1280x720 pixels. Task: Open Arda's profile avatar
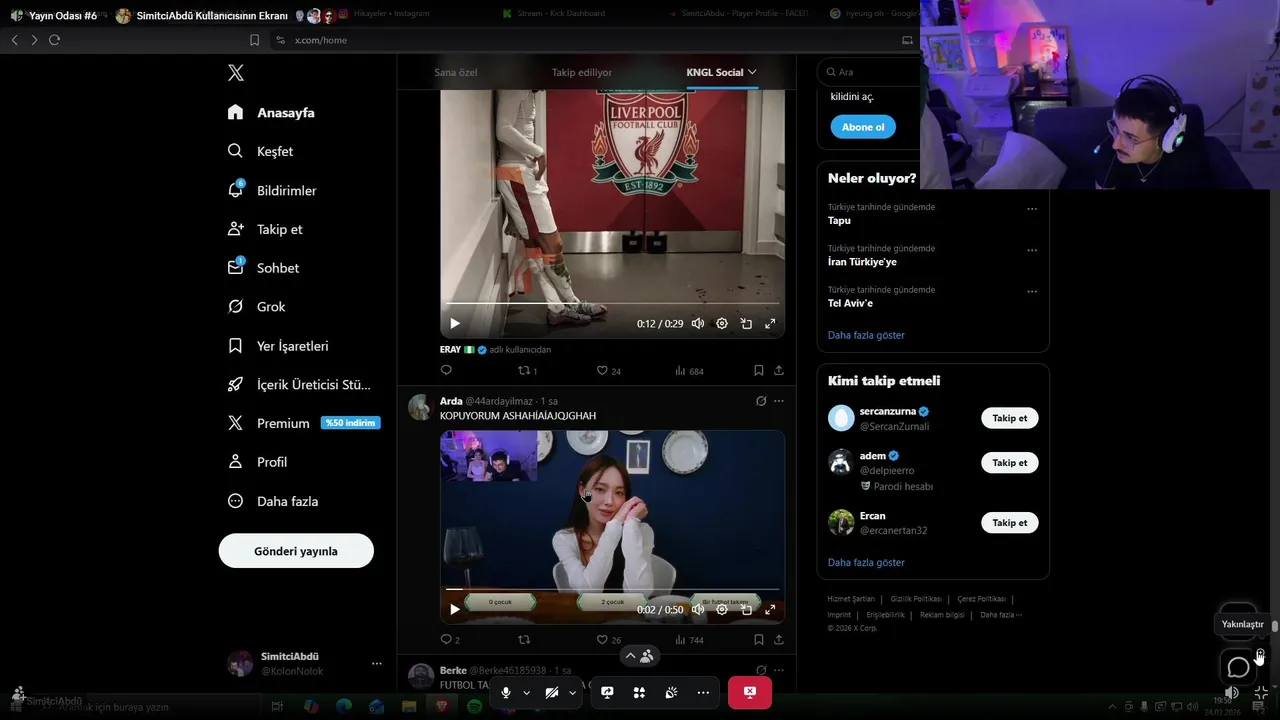[420, 407]
